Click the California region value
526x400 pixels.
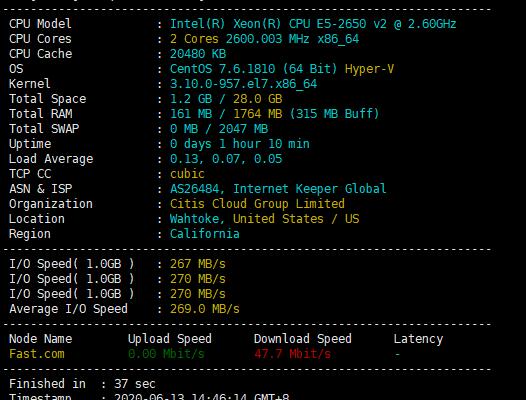pos(205,234)
